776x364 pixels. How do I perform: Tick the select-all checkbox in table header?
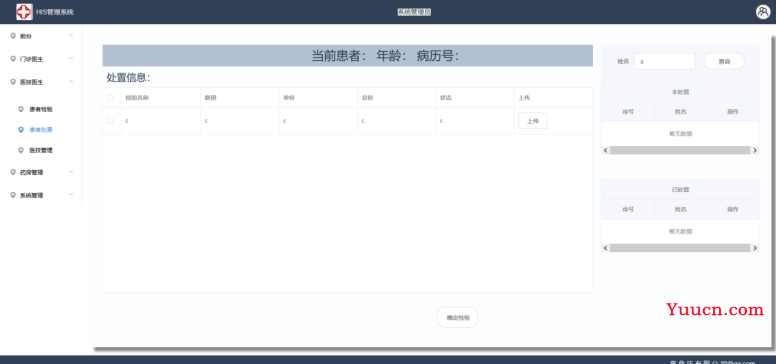tap(110, 98)
